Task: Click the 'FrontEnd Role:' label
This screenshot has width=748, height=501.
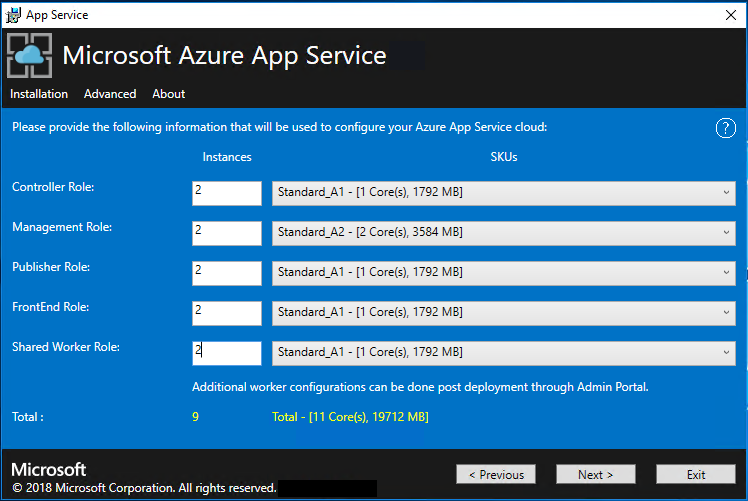Action: (51, 307)
